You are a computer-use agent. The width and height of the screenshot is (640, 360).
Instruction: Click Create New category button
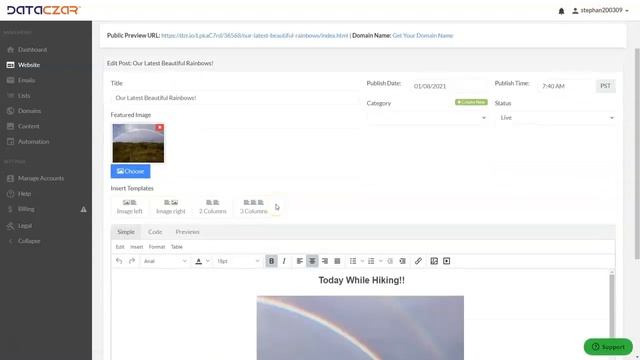pos(471,102)
